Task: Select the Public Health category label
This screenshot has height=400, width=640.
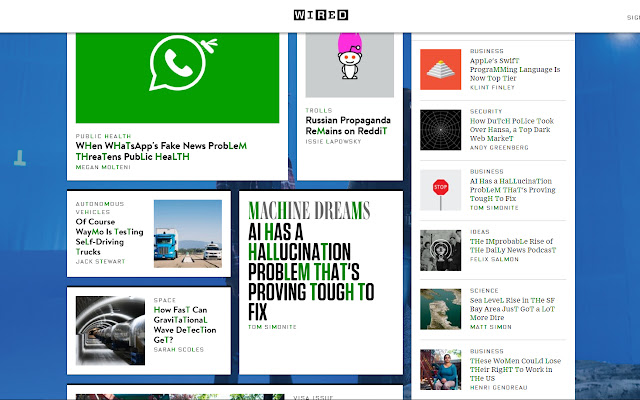Action: pos(104,136)
